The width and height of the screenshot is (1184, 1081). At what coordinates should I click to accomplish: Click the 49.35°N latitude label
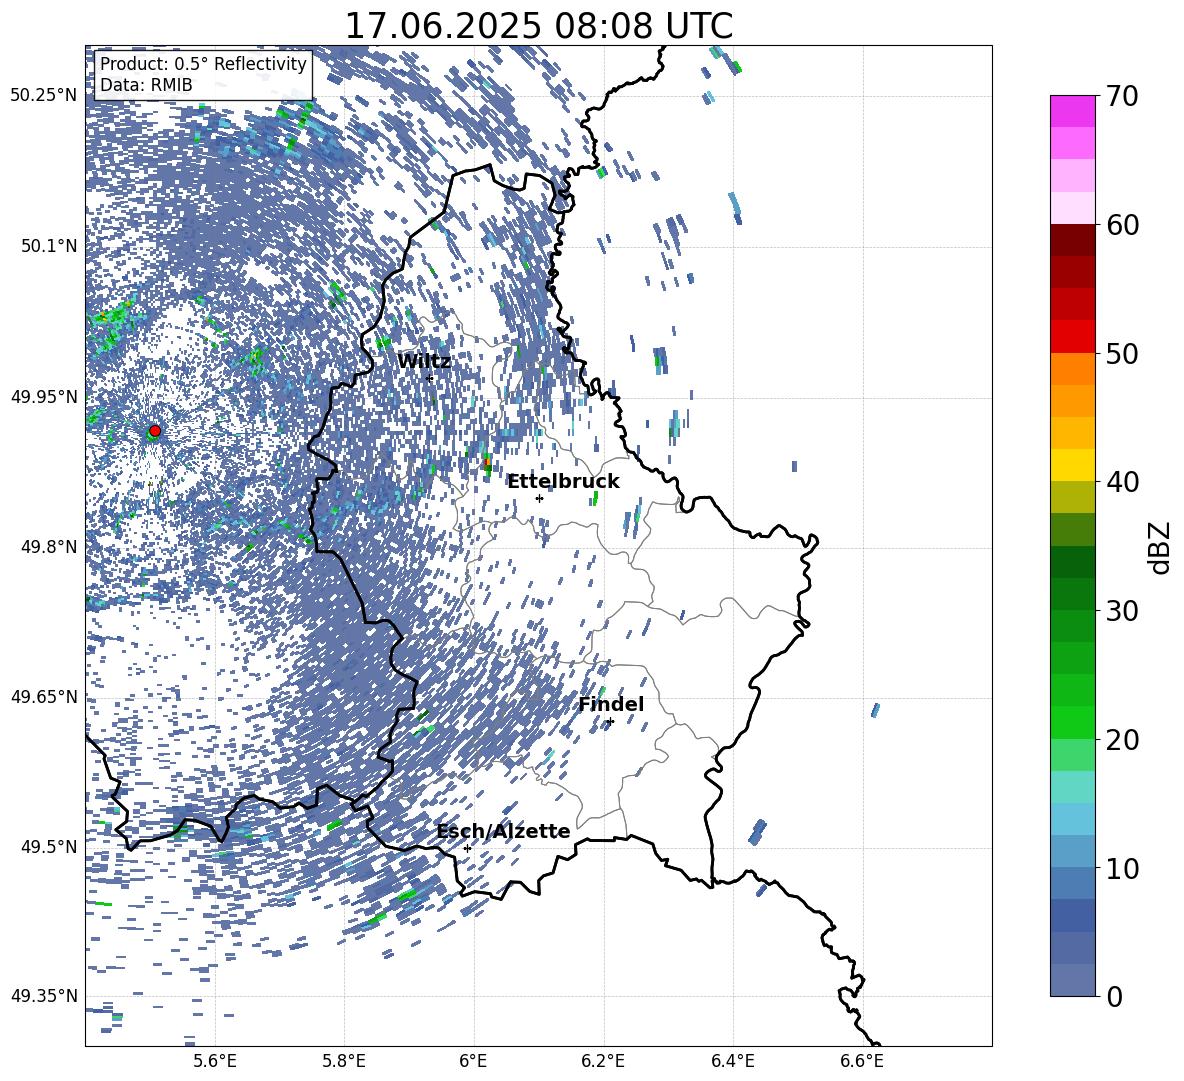[x=44, y=996]
